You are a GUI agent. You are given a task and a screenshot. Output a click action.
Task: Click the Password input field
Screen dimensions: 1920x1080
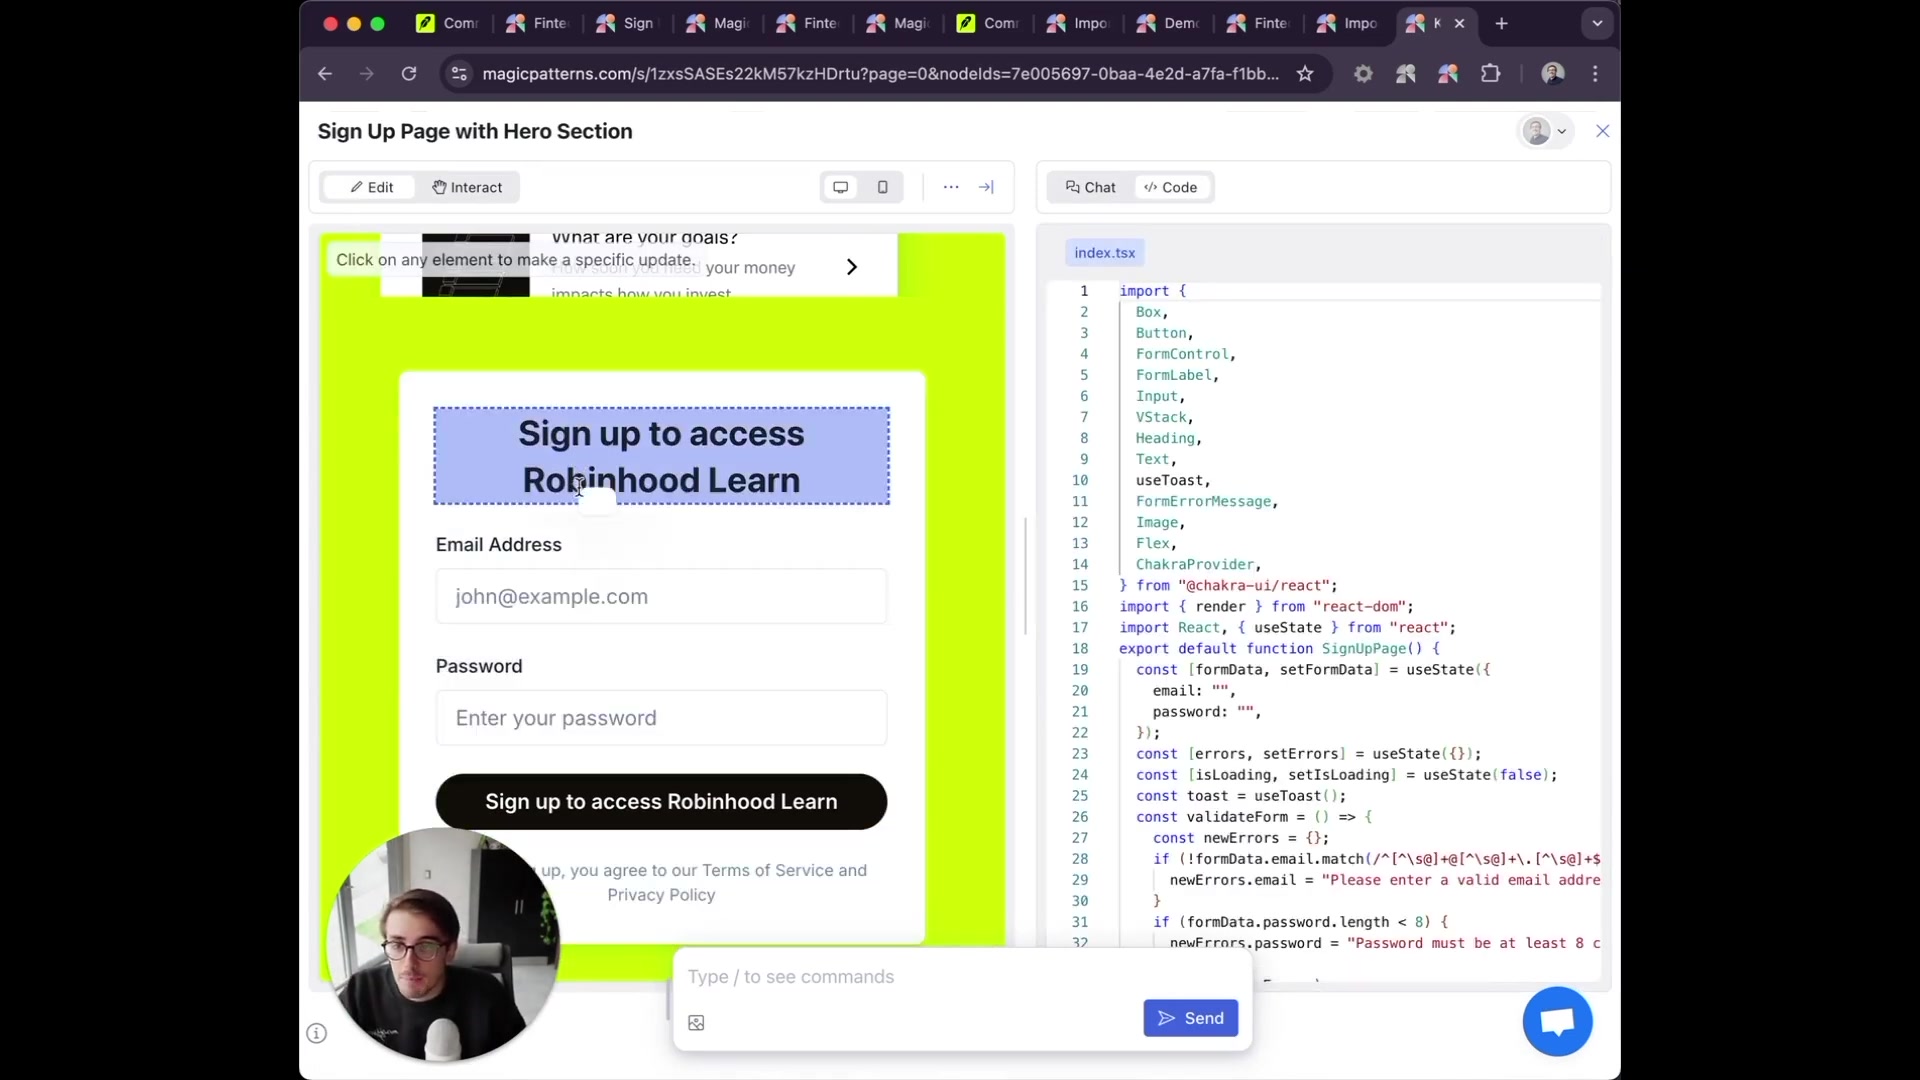661,718
